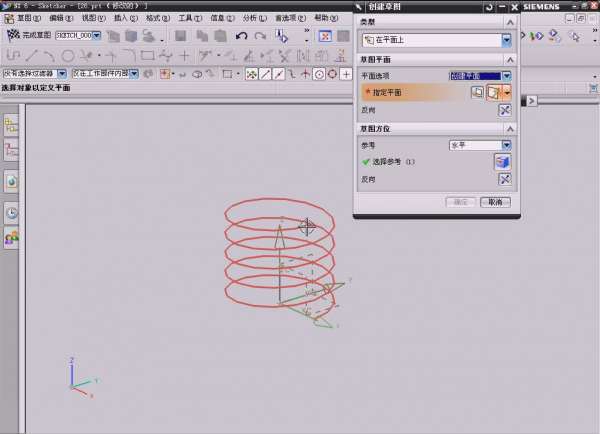Select the Point plus-sign sketch tool
This screenshot has width=600, height=434.
(x=184, y=56)
